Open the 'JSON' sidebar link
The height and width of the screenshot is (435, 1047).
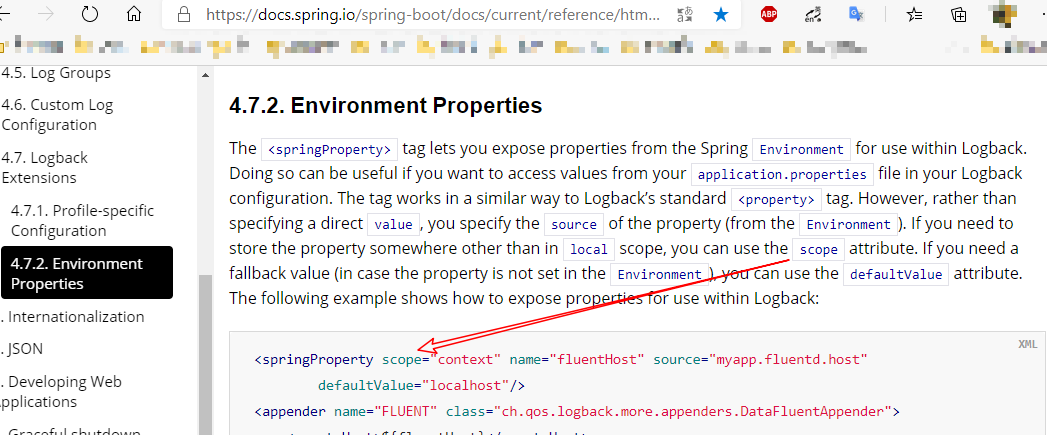point(24,349)
